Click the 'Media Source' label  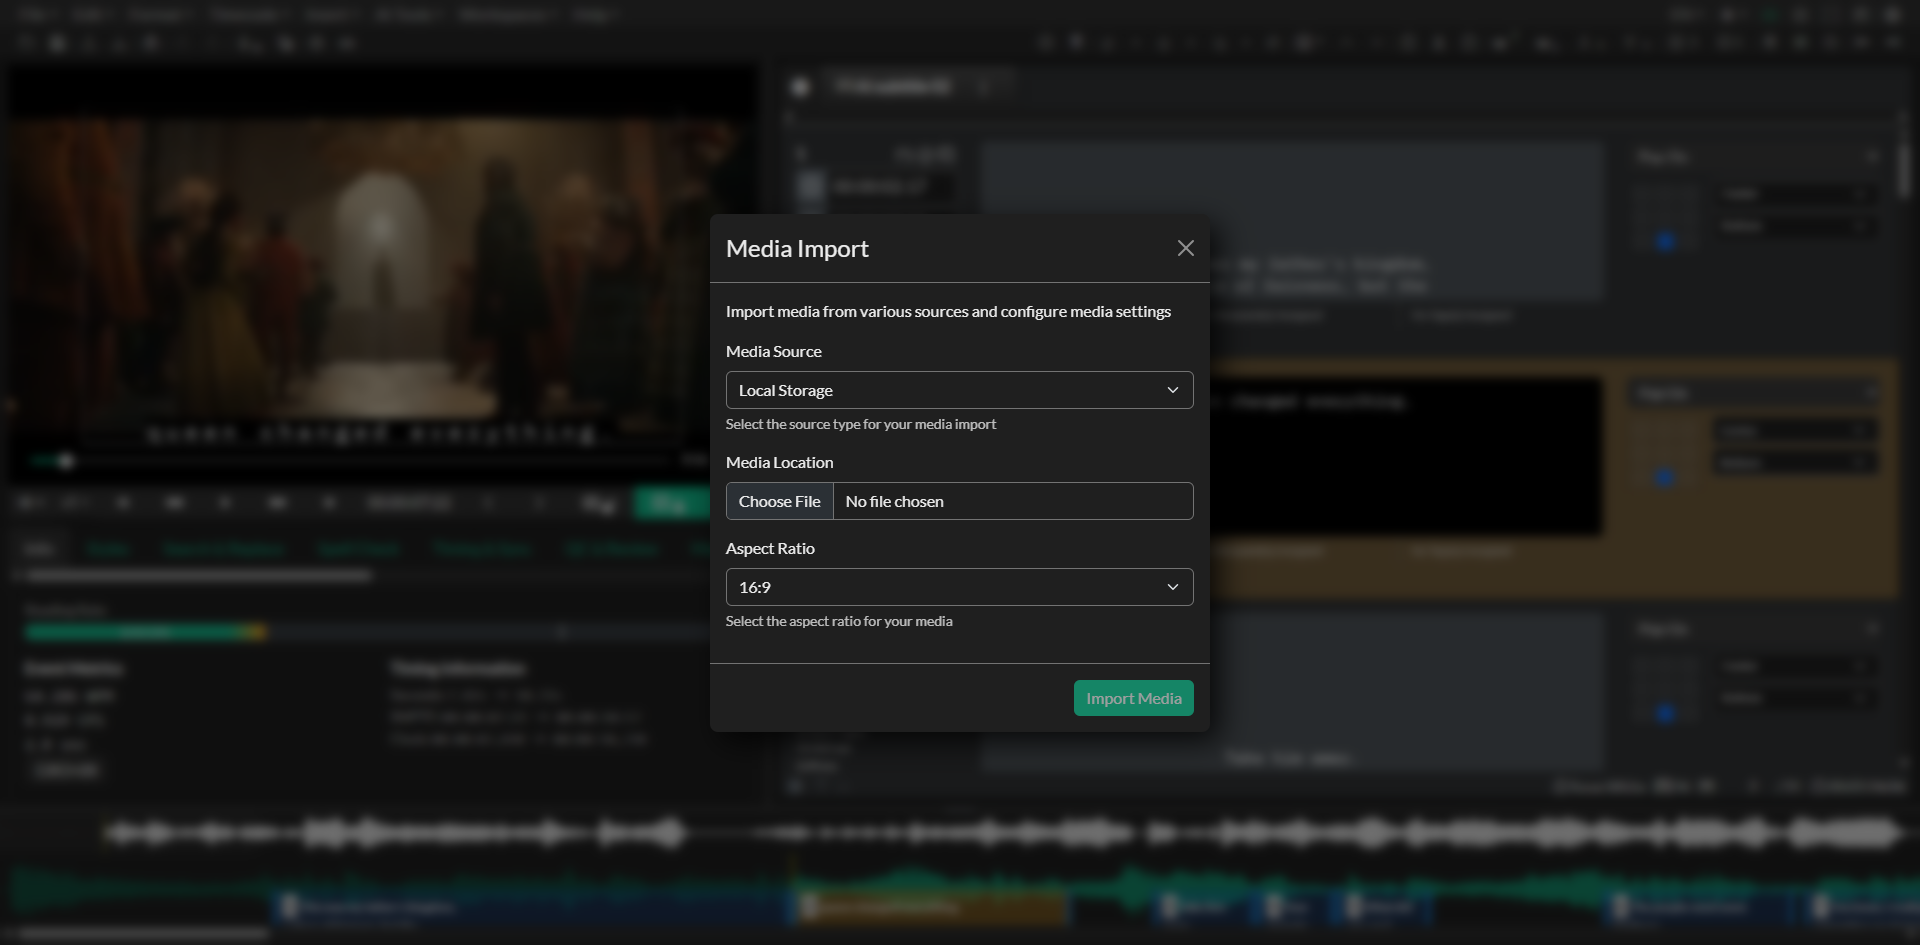pyautogui.click(x=774, y=351)
